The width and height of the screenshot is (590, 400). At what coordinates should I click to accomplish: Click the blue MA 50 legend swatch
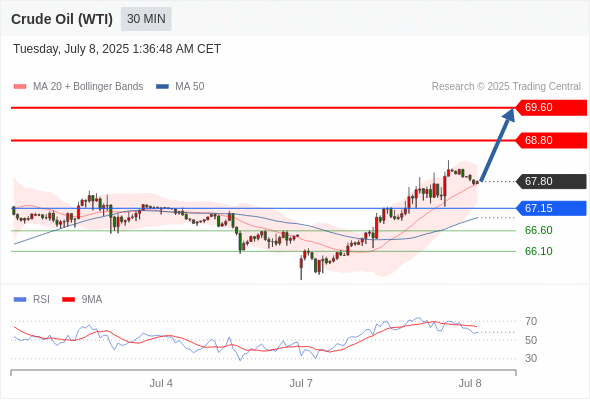click(x=162, y=87)
